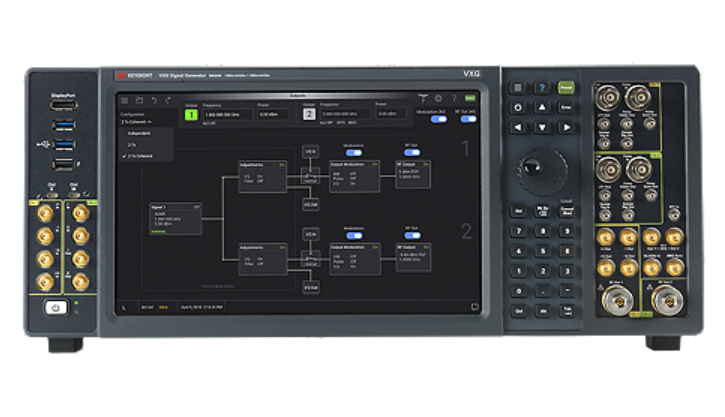
Task: Push the Tab key on keypad
Action: pos(567,311)
